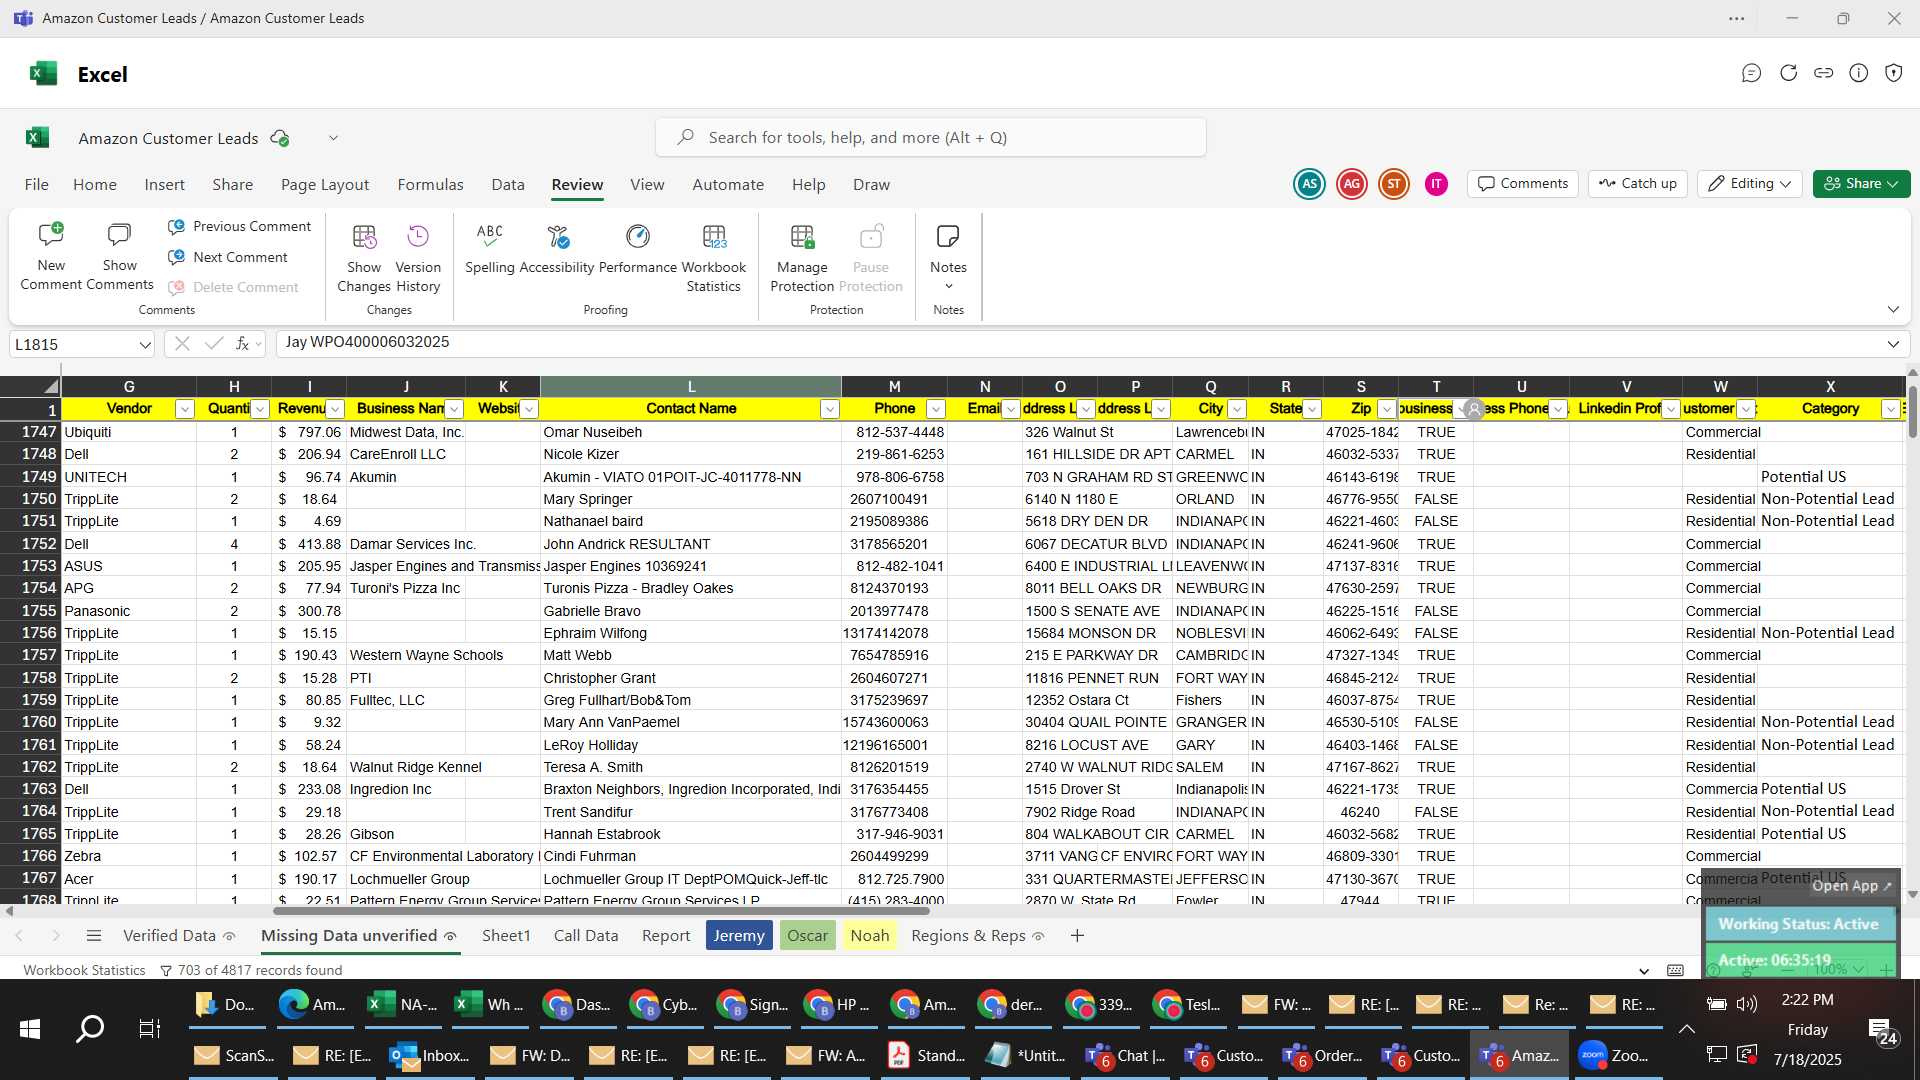The width and height of the screenshot is (1920, 1080).
Task: Open City column filter
Action: pos(1237,409)
